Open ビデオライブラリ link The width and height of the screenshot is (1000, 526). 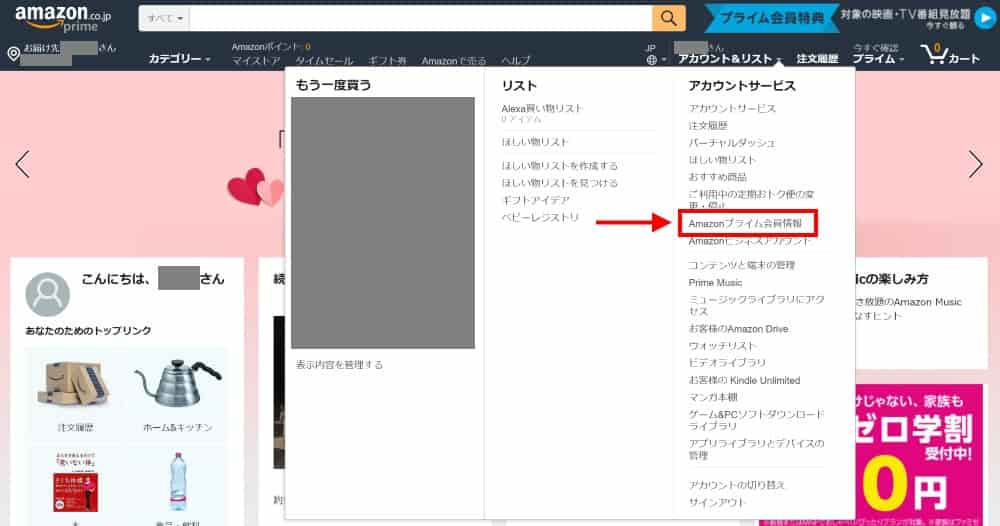[x=726, y=363]
